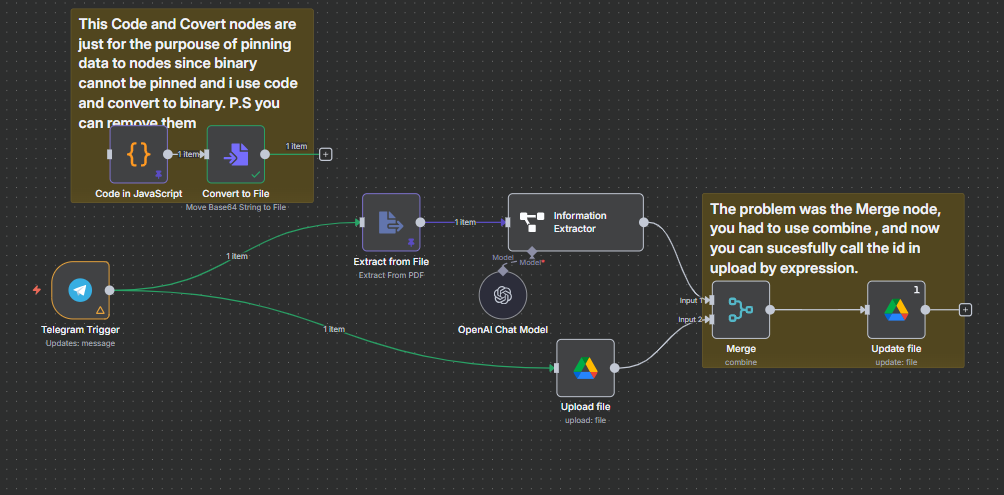Screen dimensions: 1004x495
Task: Click the Merge node's Input 2 connector
Action: [x=710, y=320]
